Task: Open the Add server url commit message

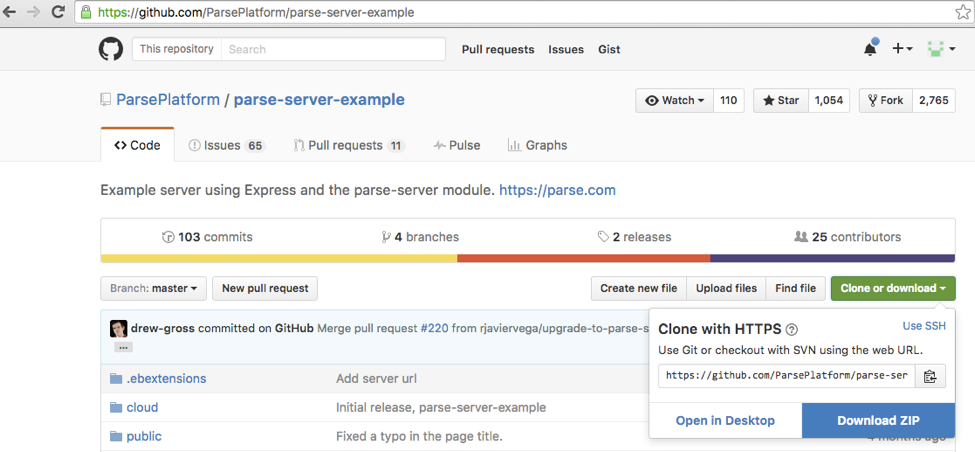Action: click(x=376, y=379)
